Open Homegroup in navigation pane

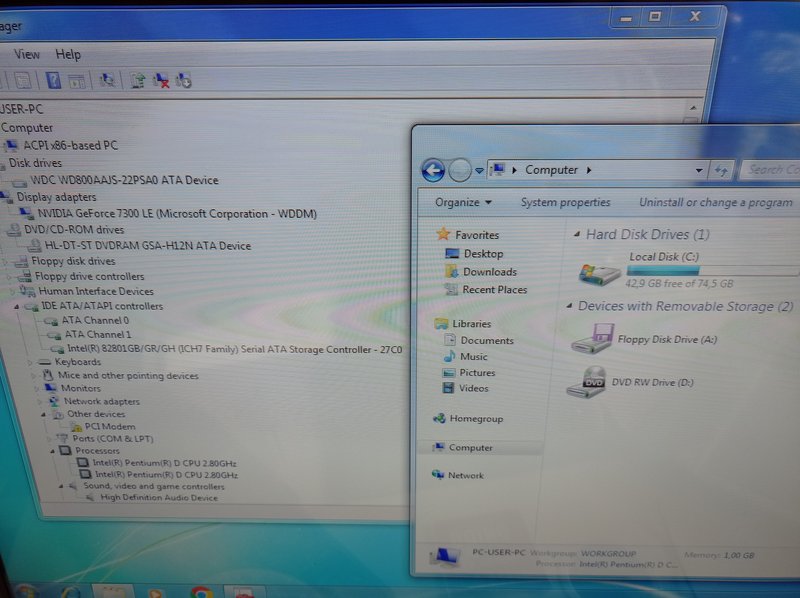476,419
